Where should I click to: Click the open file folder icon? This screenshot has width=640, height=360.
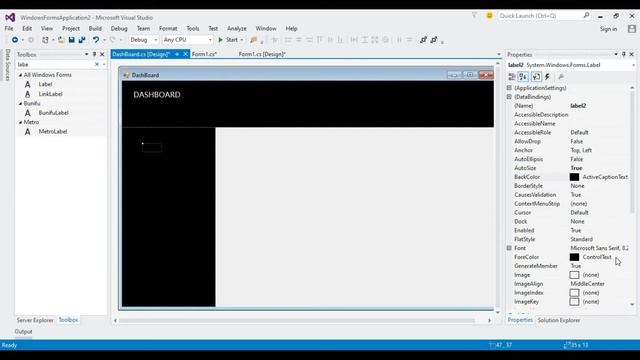click(x=61, y=40)
